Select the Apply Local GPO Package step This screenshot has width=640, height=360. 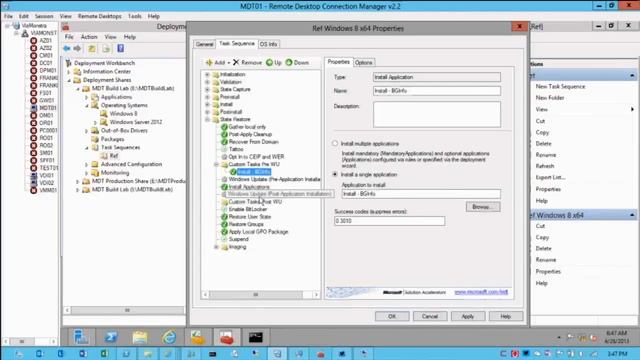coord(258,232)
